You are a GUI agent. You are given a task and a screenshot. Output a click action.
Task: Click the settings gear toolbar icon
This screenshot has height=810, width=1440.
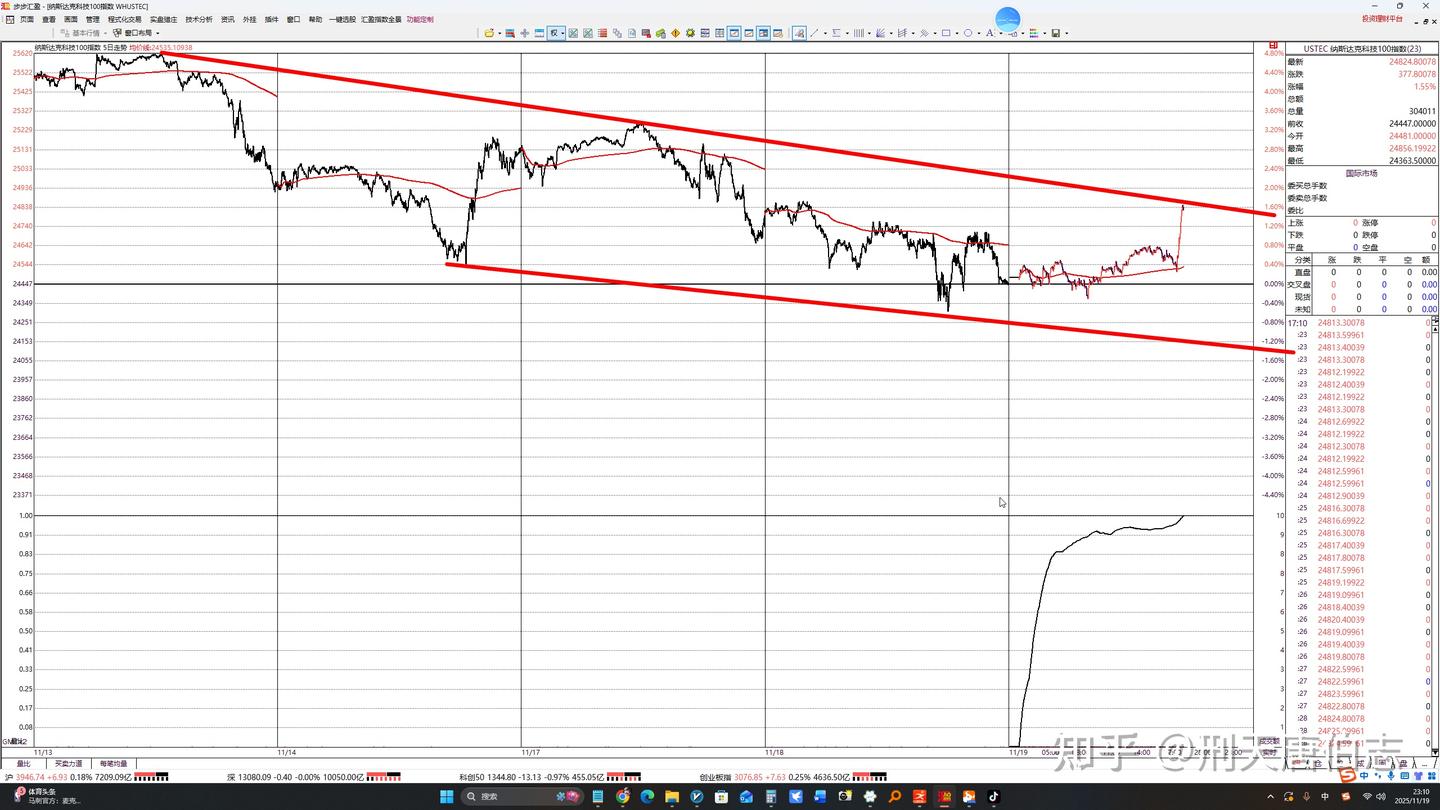(x=690, y=33)
